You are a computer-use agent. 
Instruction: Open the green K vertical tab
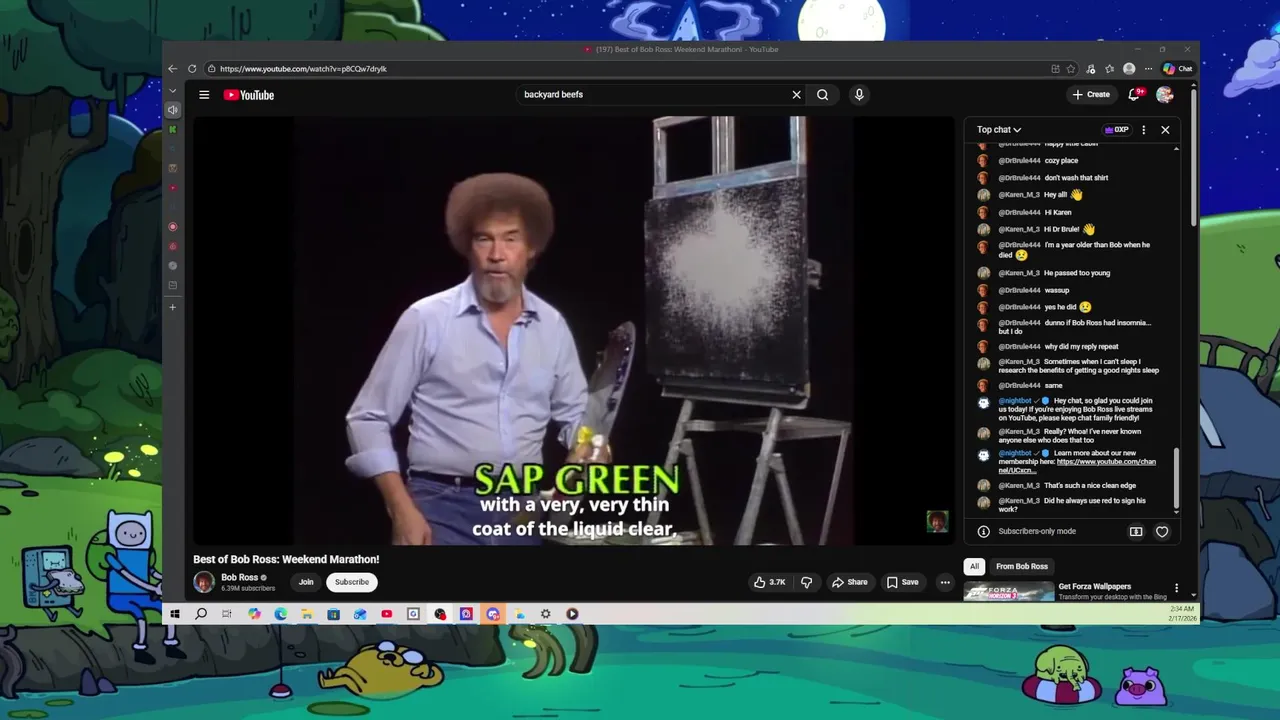tap(173, 129)
